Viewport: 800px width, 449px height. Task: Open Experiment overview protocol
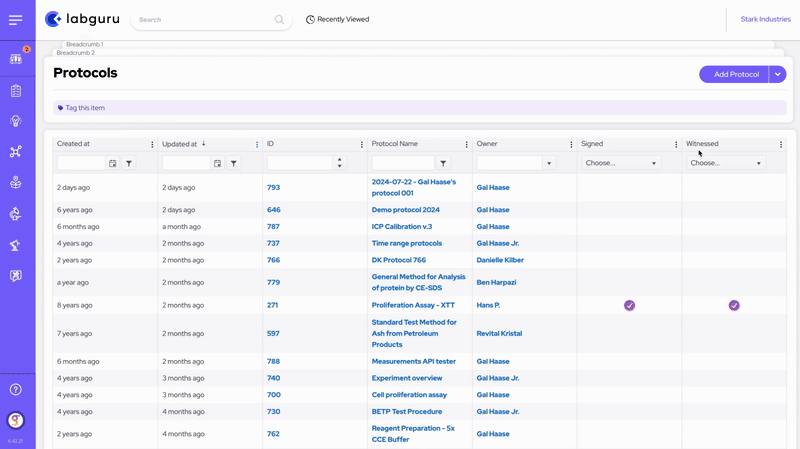(407, 378)
